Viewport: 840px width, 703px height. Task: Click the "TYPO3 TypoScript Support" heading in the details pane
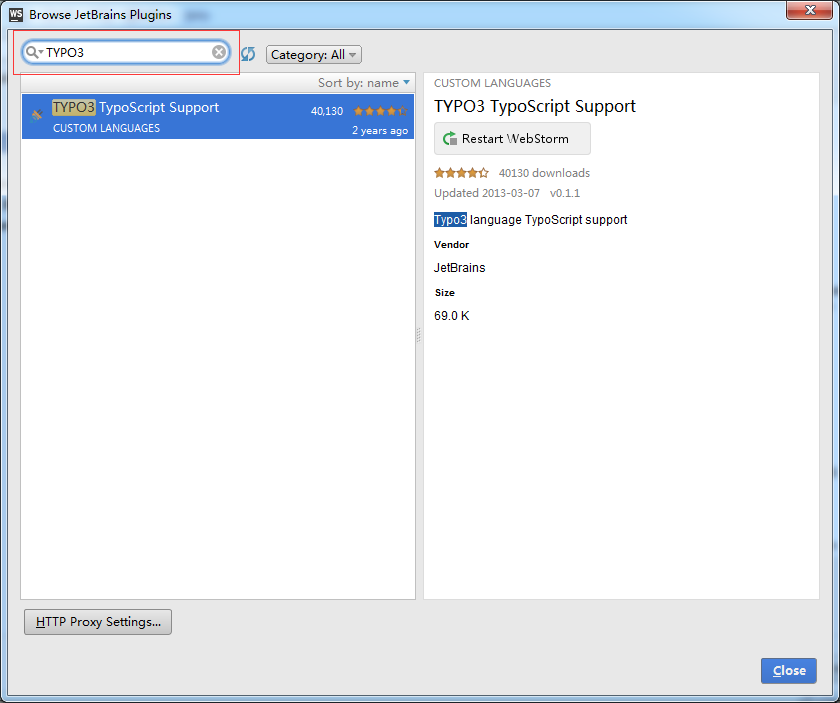(x=535, y=106)
